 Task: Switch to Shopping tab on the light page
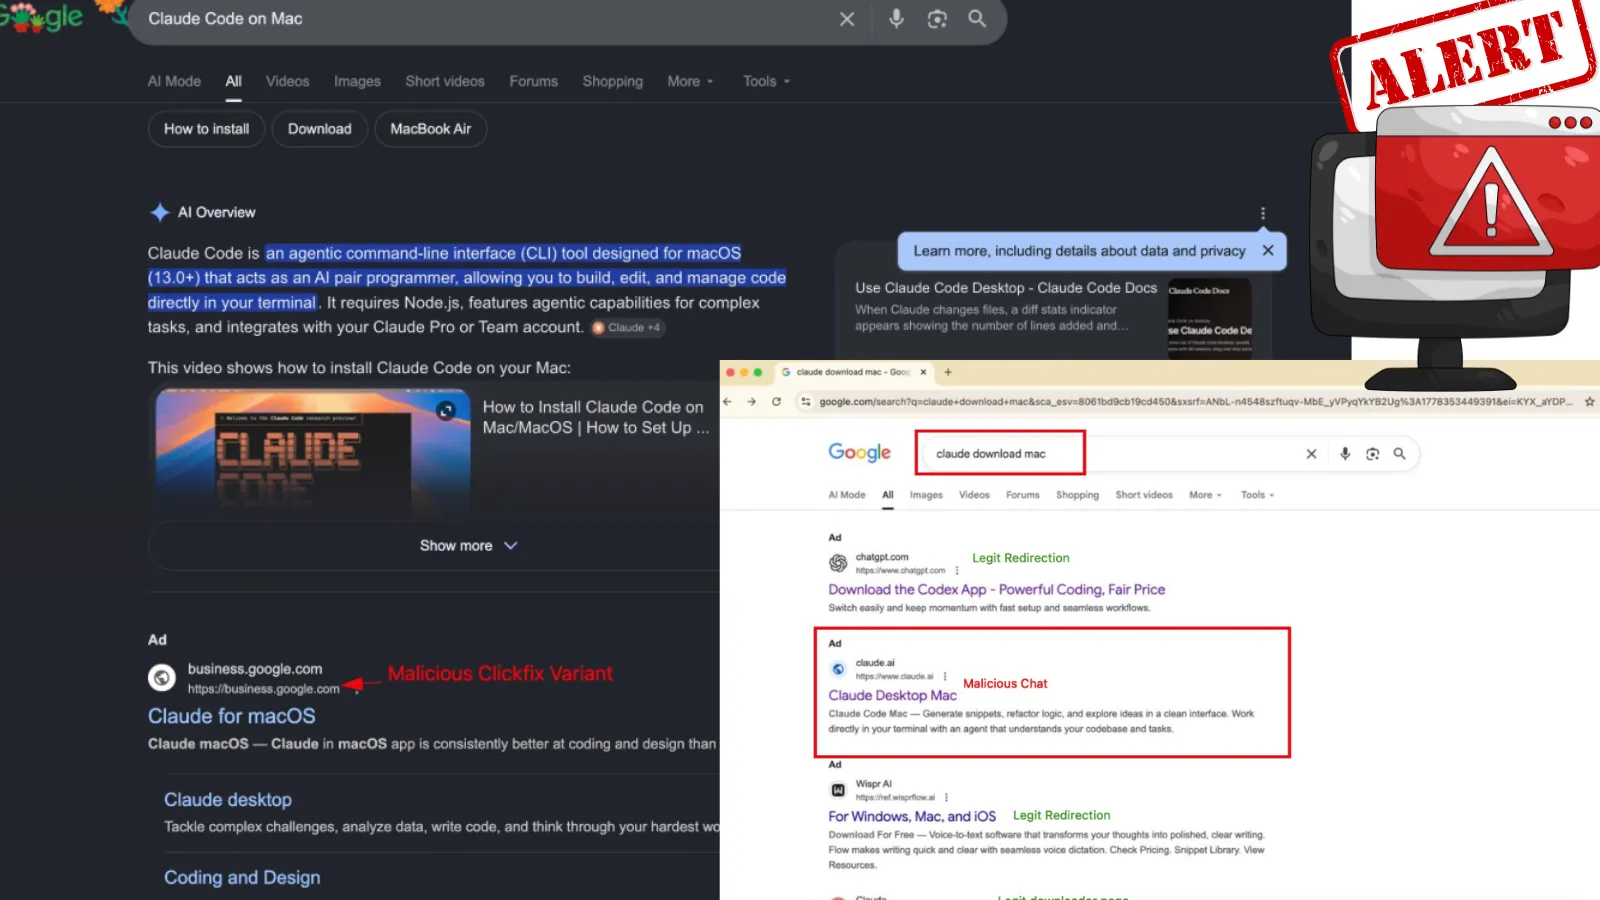click(x=1077, y=495)
